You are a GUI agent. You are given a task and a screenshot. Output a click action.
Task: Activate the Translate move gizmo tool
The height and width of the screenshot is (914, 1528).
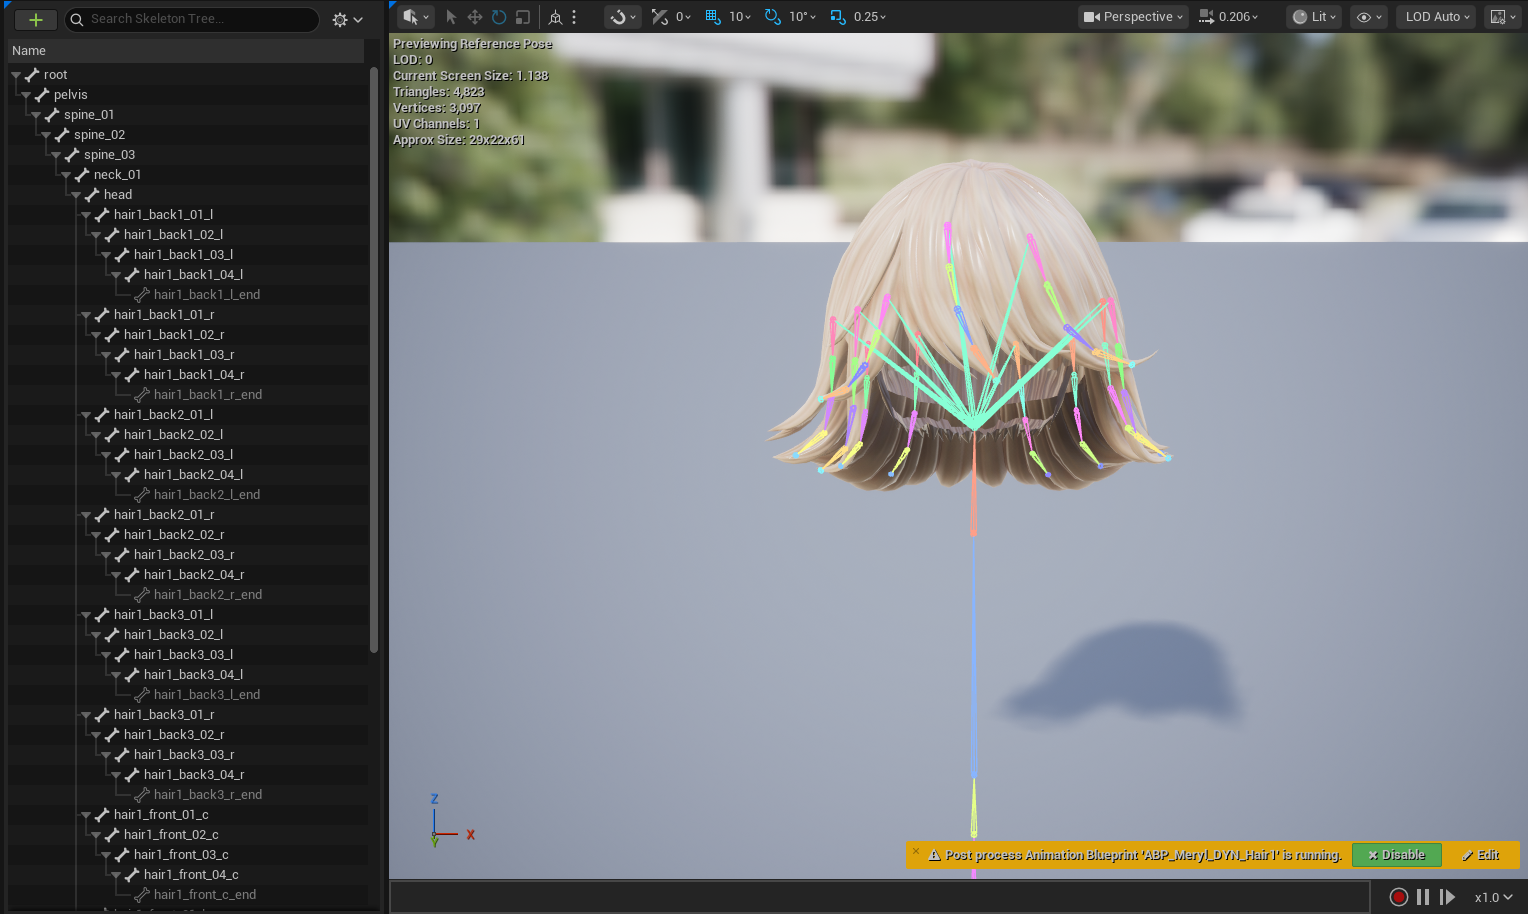pyautogui.click(x=475, y=17)
